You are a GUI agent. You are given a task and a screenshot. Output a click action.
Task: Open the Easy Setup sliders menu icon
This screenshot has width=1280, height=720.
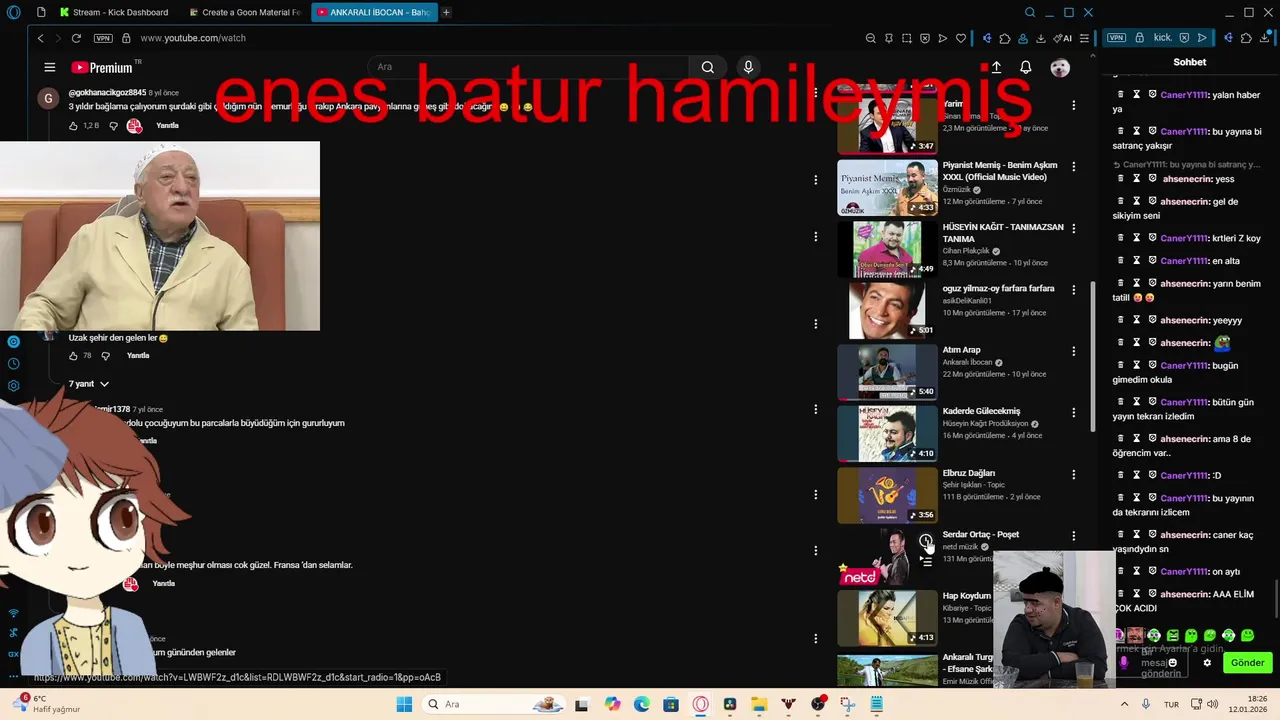click(1084, 38)
